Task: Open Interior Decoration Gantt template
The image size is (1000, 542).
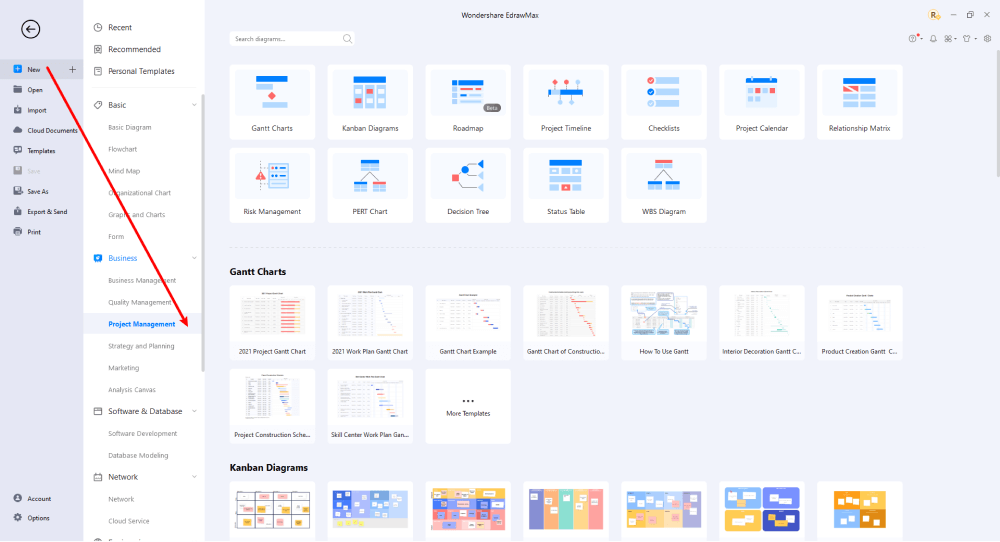Action: pos(761,323)
